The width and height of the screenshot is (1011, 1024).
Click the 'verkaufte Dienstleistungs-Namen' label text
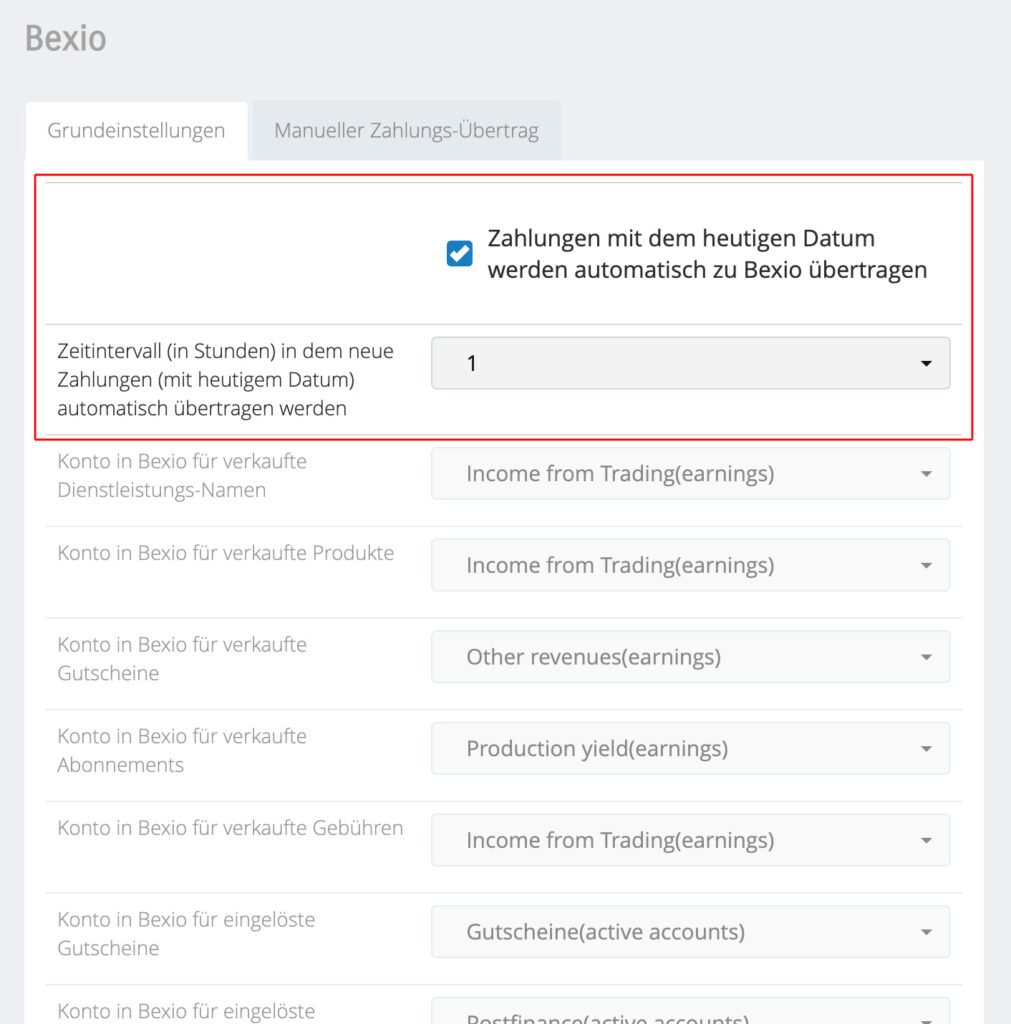point(182,476)
